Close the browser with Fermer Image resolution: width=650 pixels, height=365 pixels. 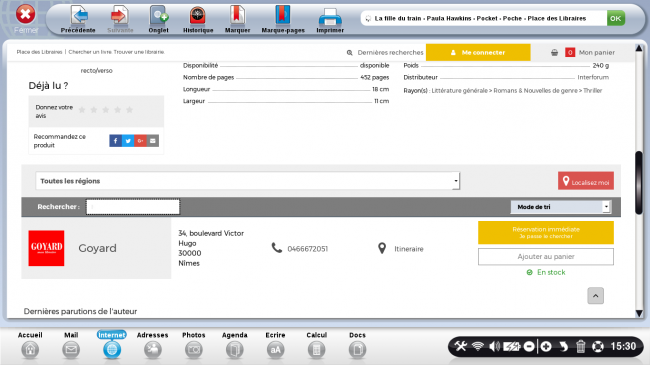[x=26, y=18]
